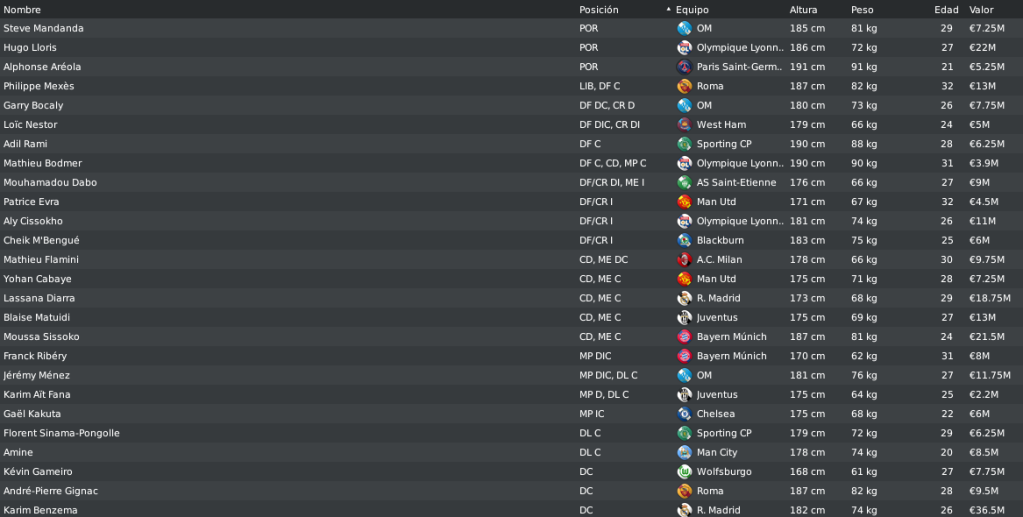Click the A.C. Milan badge next to Flamini
Screen dimensions: 1023x517
684,260
